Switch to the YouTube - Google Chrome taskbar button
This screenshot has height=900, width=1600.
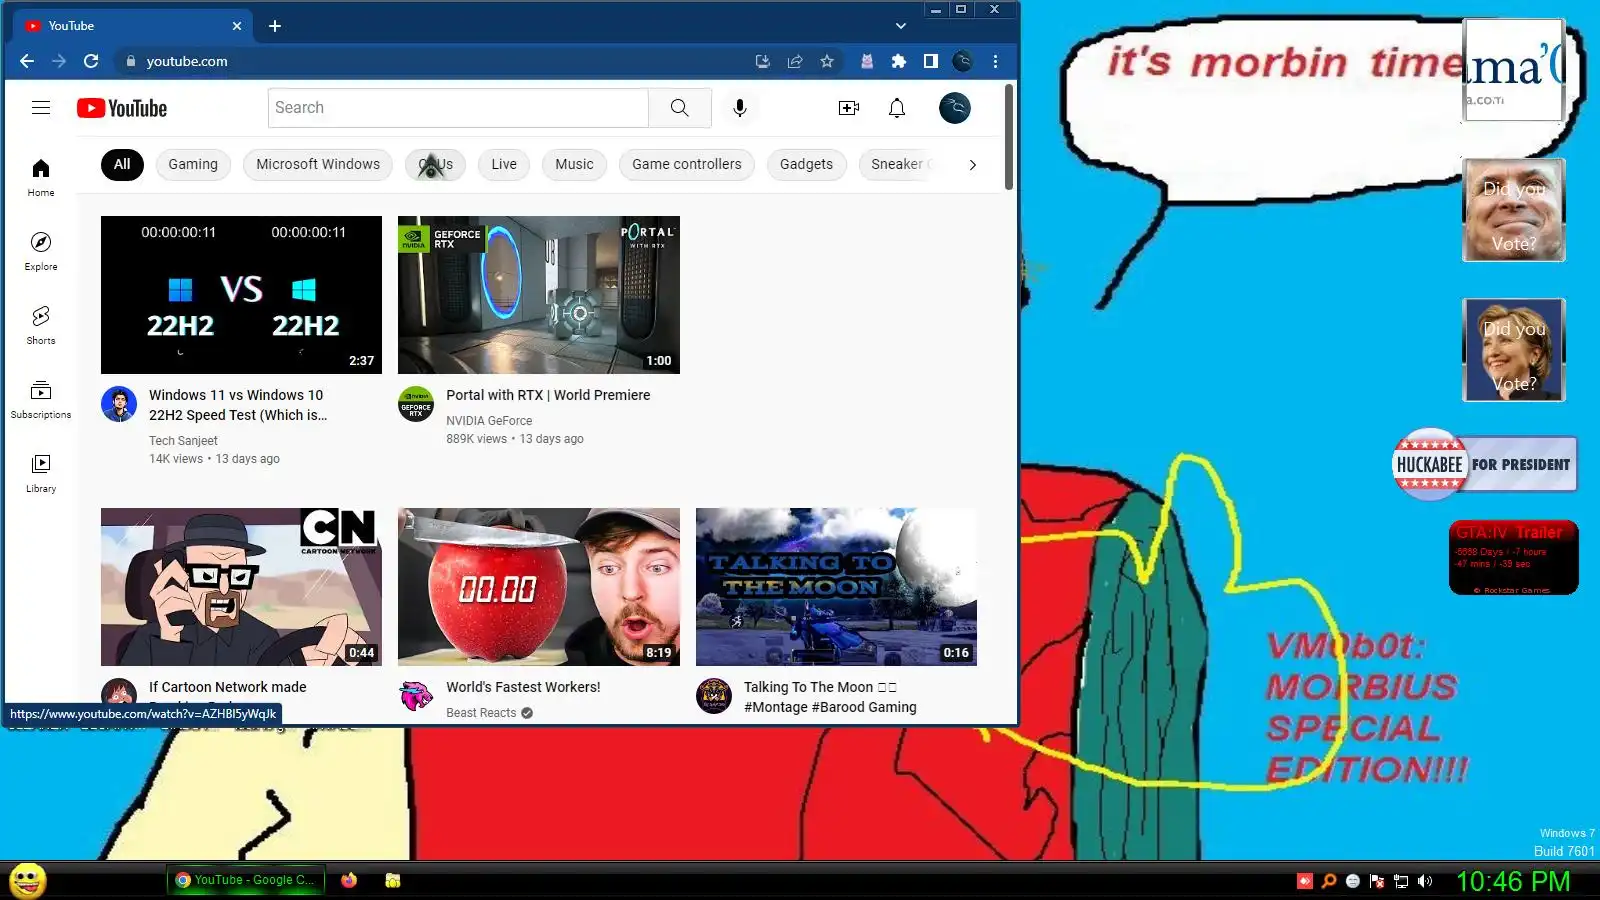(x=245, y=880)
